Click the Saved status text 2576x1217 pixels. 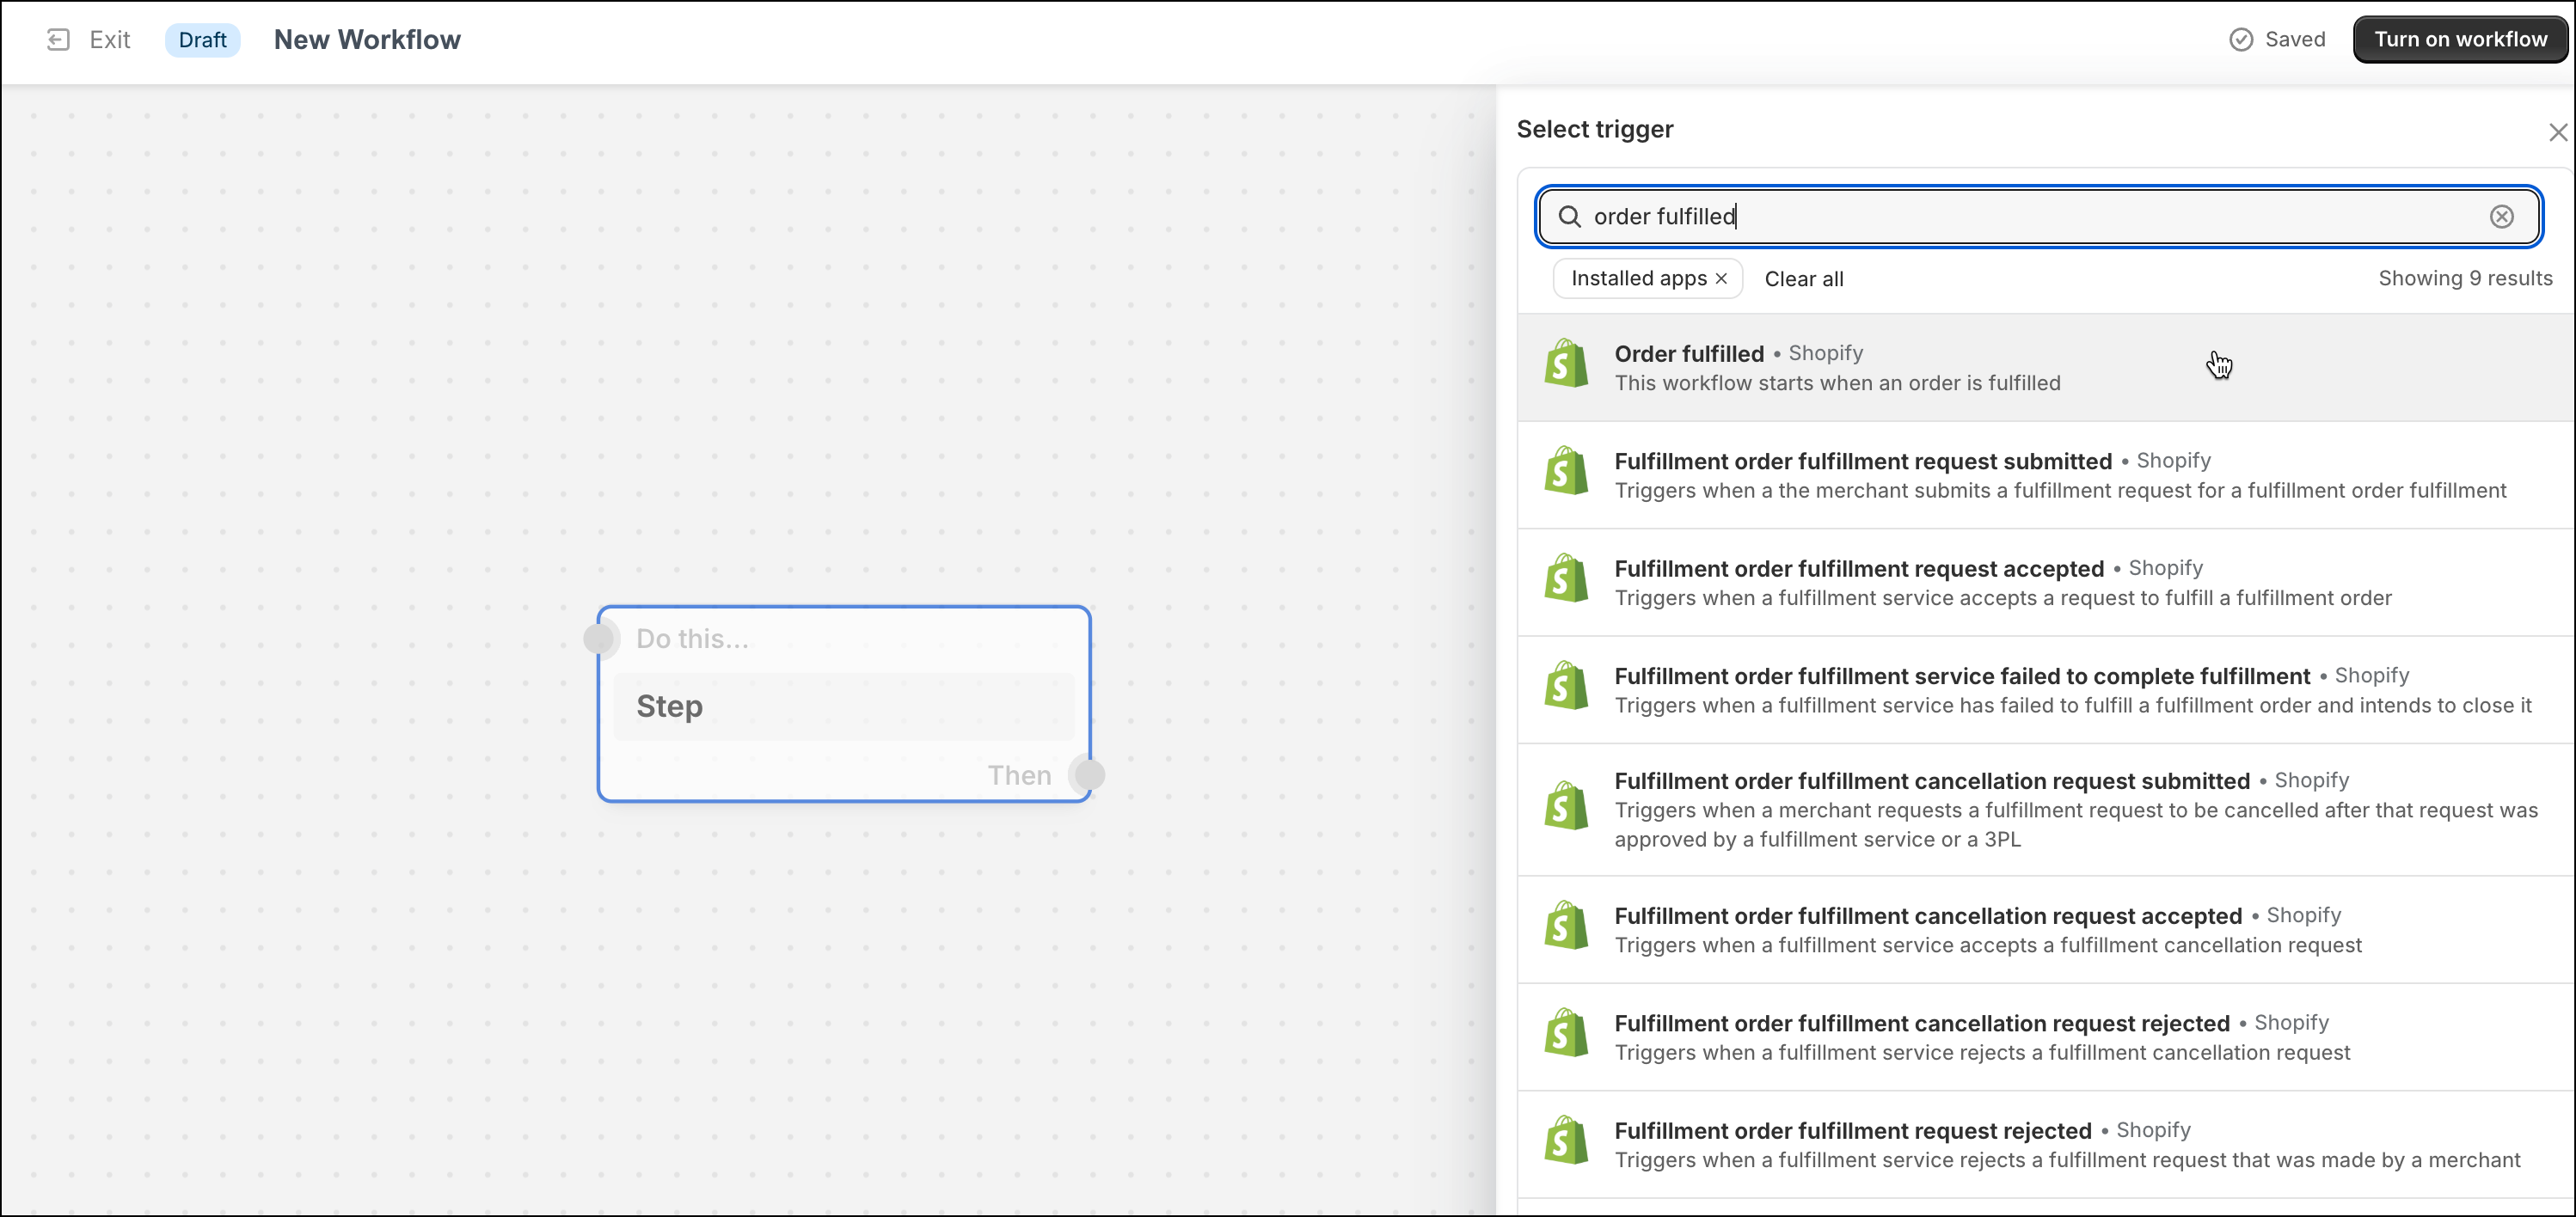(x=2295, y=40)
